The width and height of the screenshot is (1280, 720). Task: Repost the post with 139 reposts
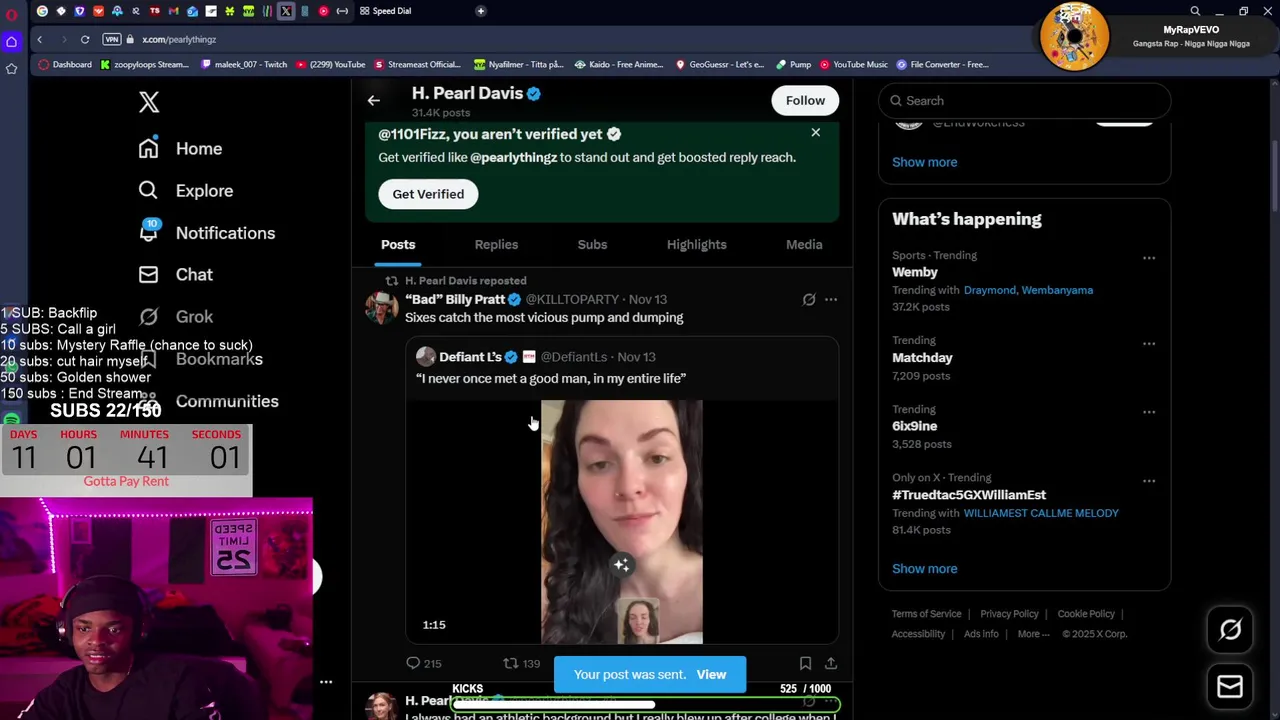(521, 663)
